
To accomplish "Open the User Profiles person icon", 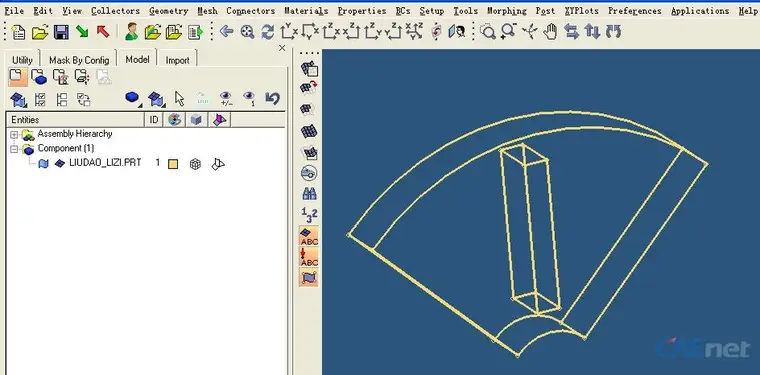I will pyautogui.click(x=131, y=32).
